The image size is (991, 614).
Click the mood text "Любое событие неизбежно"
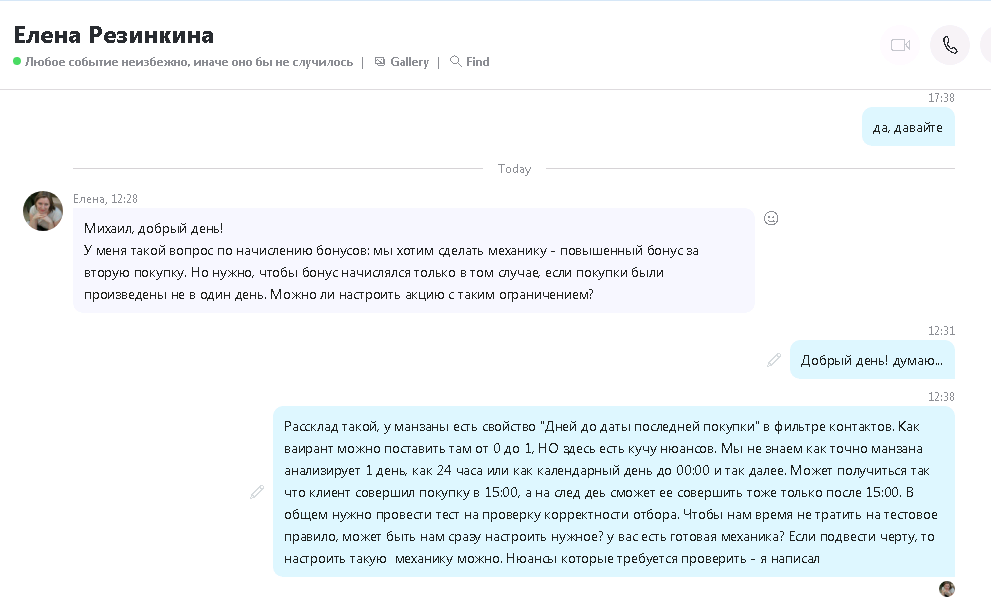tap(189, 62)
